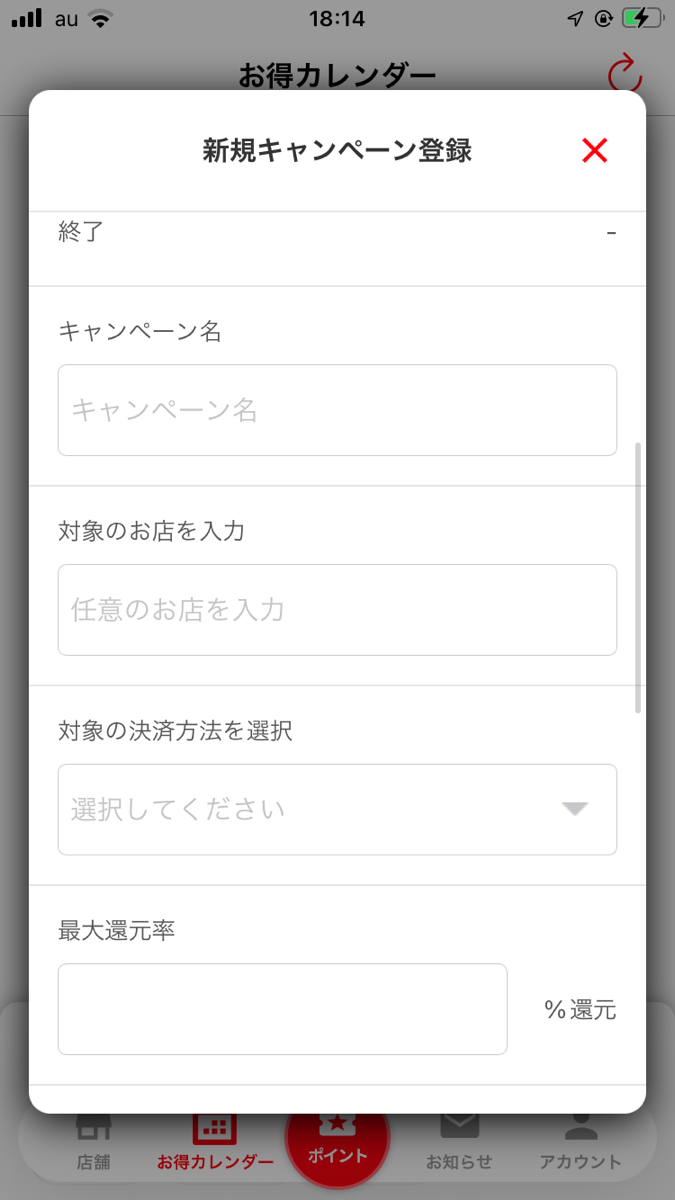Open the 店舗 store tab icon
The width and height of the screenshot is (675, 1200).
pyautogui.click(x=94, y=1130)
